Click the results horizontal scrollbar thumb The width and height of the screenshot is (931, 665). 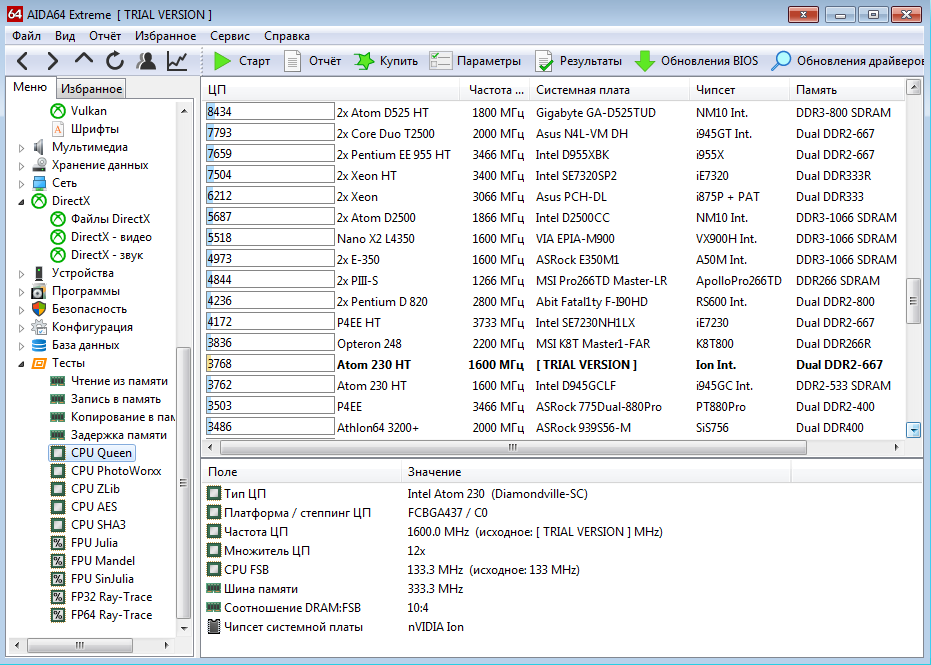514,447
